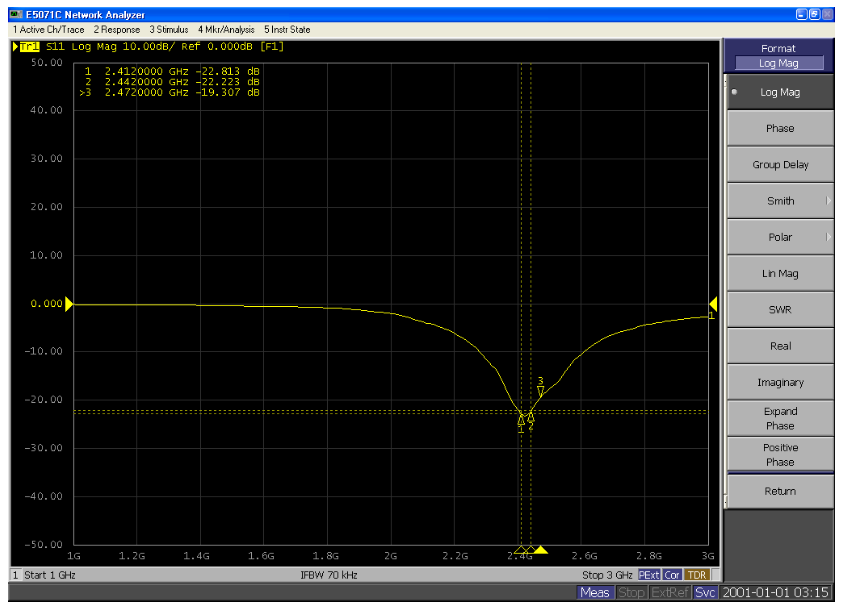Click S11 Log Mag trace title text
Image resolution: width=843 pixels, height=614 pixels.
81,46
